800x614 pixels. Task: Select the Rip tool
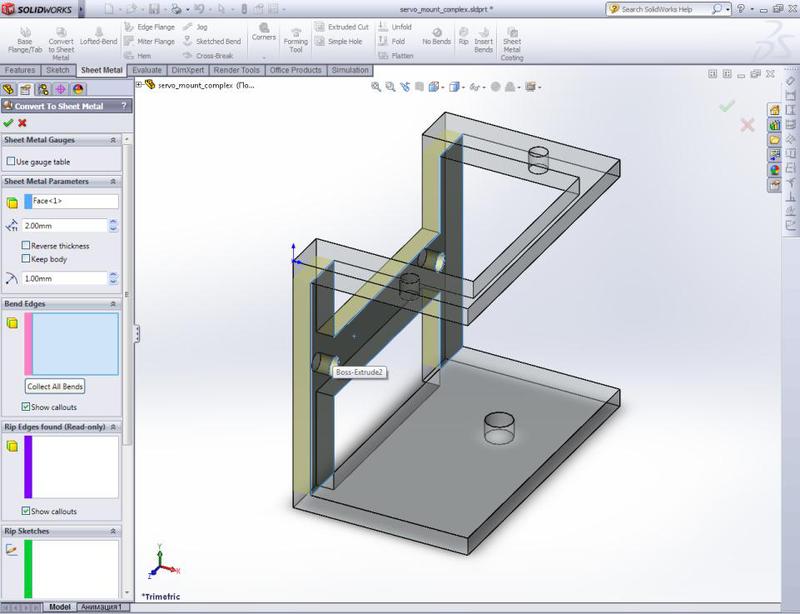point(463,37)
